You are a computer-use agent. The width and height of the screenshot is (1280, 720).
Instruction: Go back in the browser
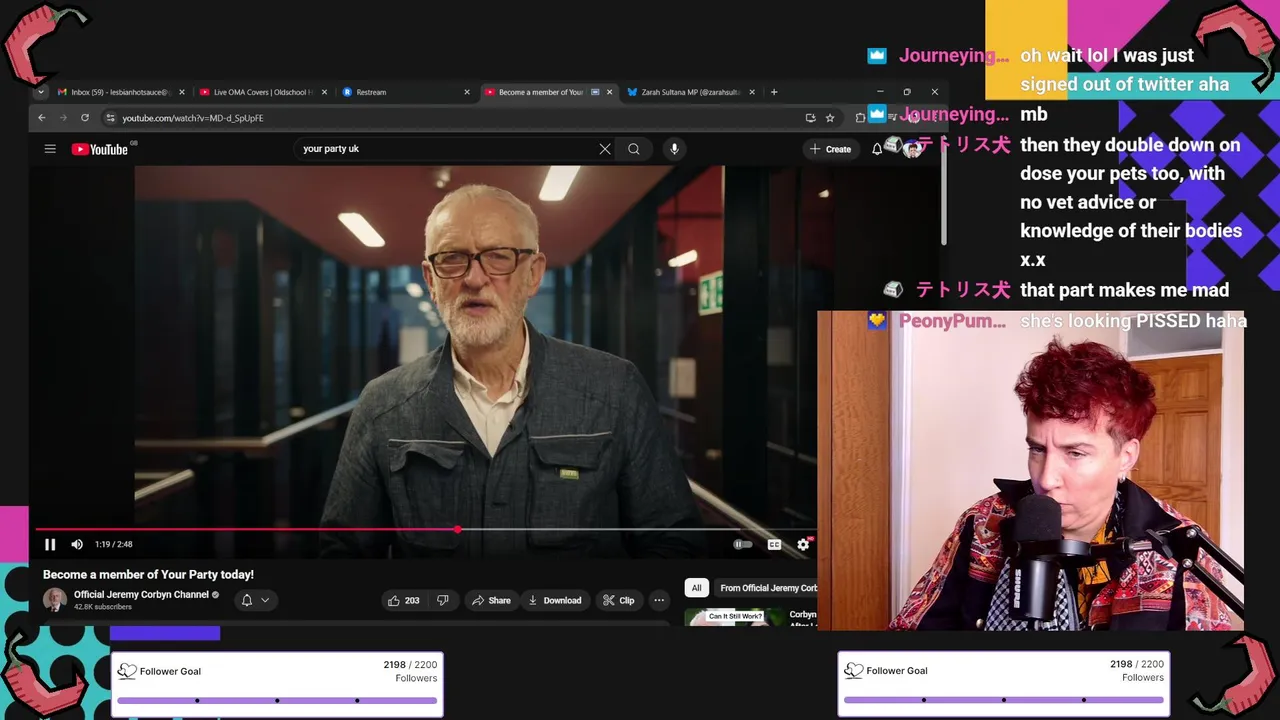pyautogui.click(x=42, y=118)
